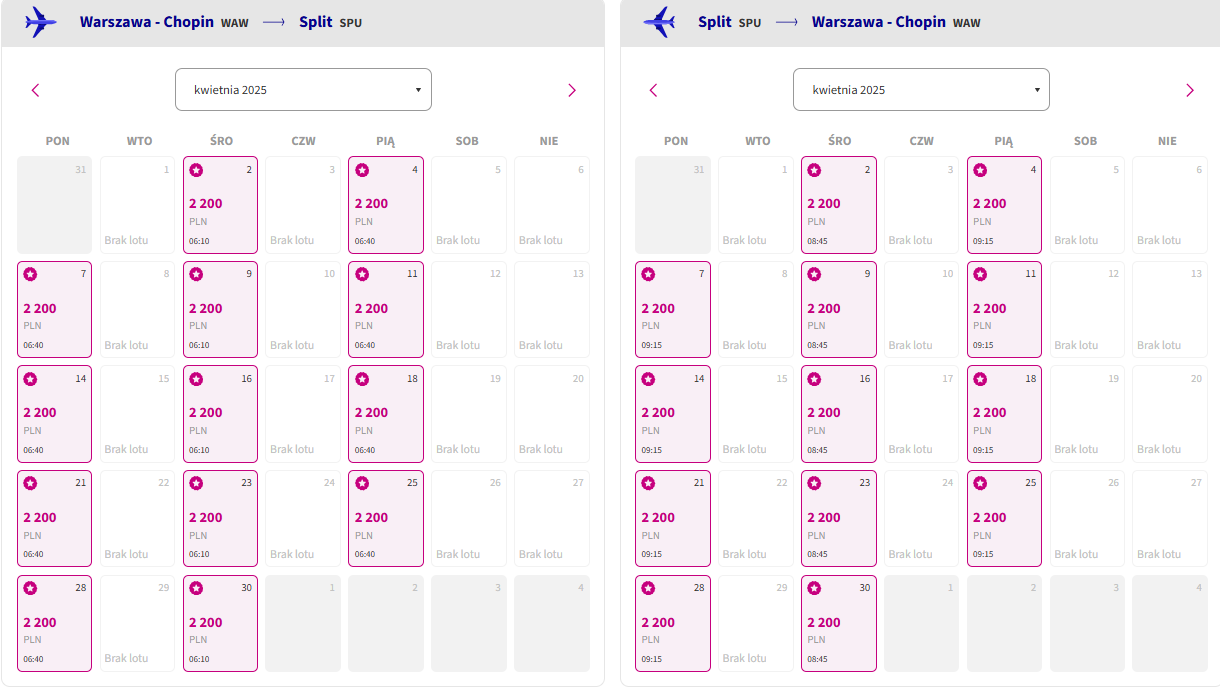The width and height of the screenshot is (1220, 698).
Task: Go to next month in return calendar
Action: coord(1190,90)
